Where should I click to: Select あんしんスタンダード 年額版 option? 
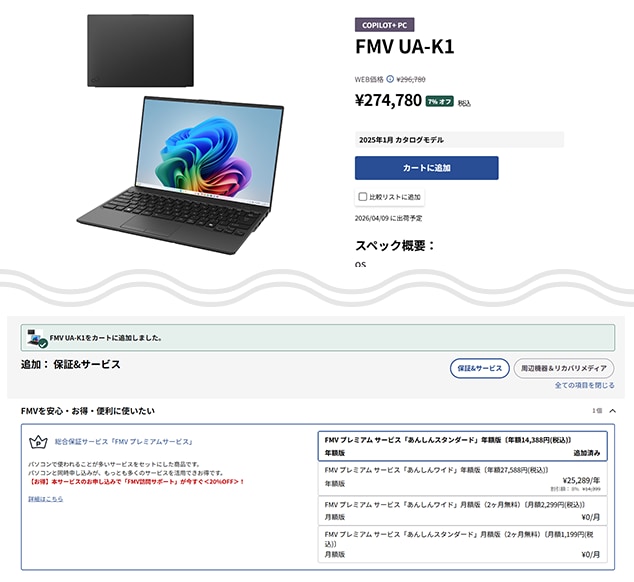click(463, 446)
